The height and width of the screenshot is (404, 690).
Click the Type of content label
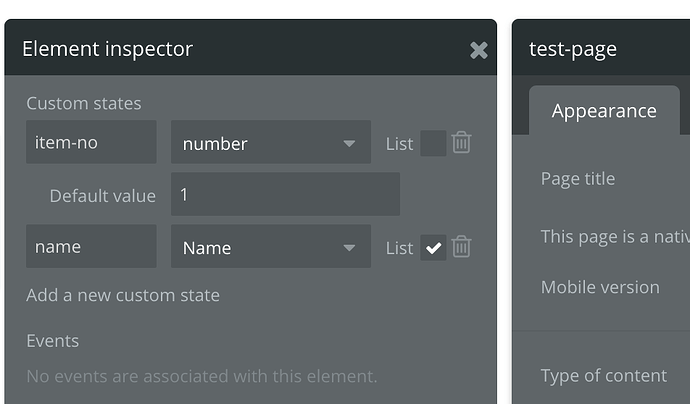click(x=604, y=376)
